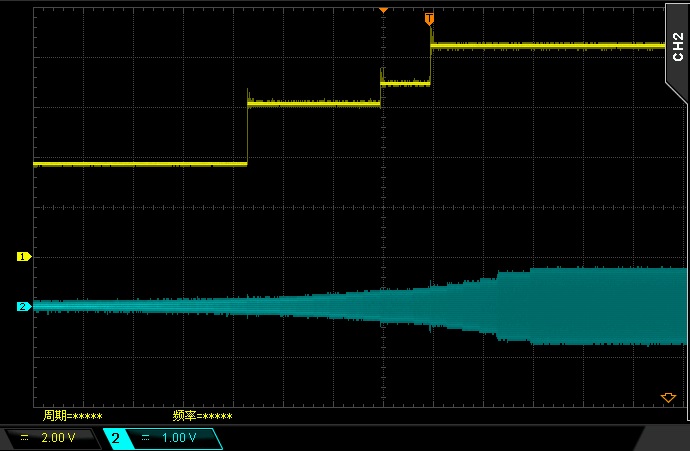Select the orange trigger position triangle at top center
This screenshot has width=690, height=451.
(382, 10)
